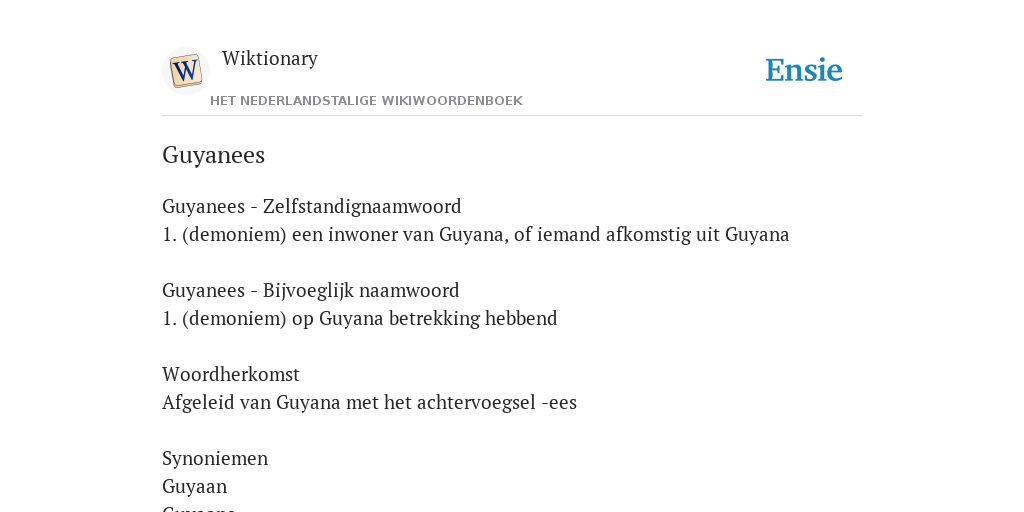
Task: Click the 'Guyanees - Zelfstandignaamwoord' line
Action: [x=312, y=206]
